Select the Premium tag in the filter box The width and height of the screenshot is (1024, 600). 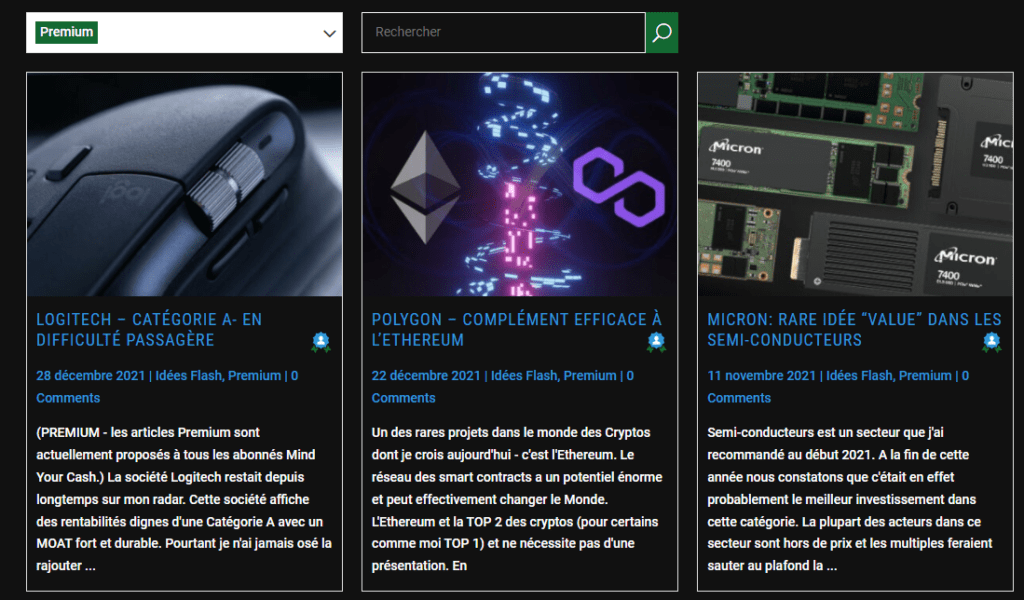67,32
